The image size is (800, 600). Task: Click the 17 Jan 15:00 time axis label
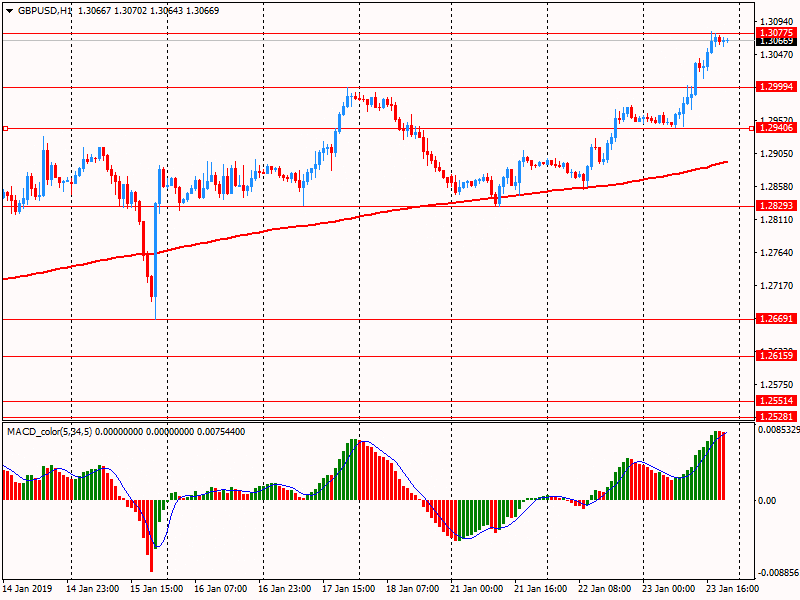coord(349,588)
